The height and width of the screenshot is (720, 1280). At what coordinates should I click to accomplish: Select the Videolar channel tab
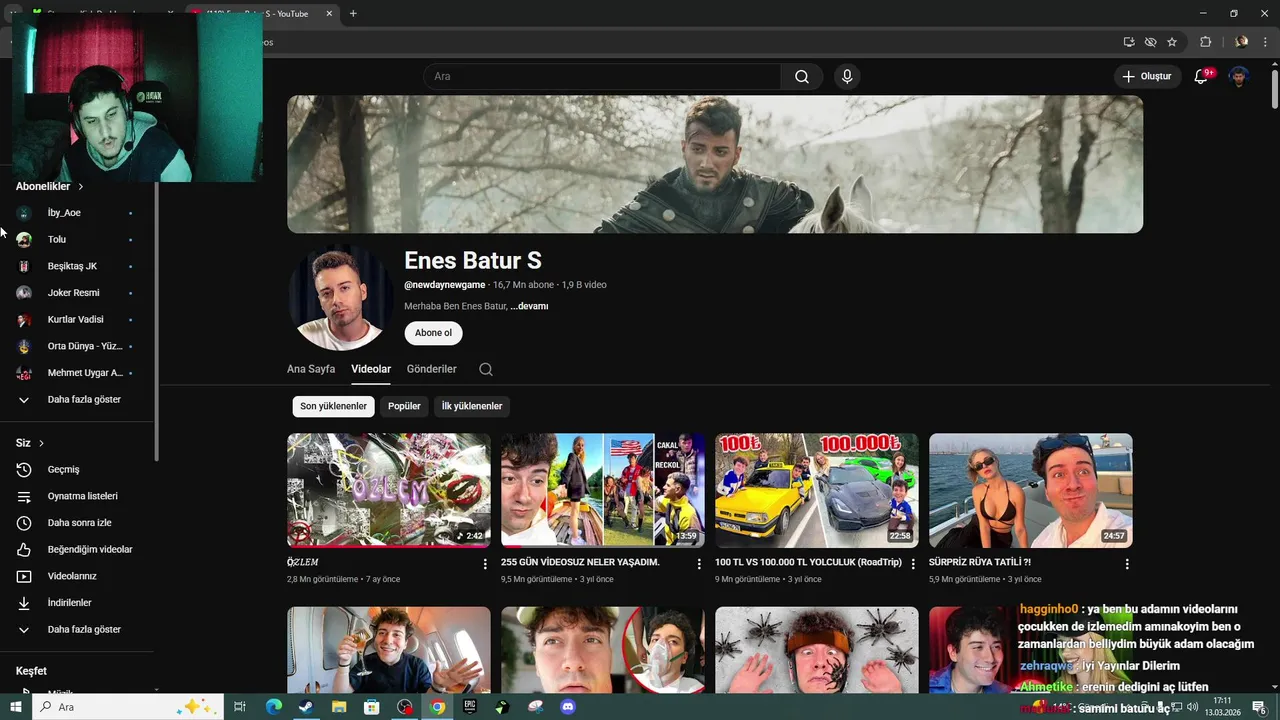[371, 369]
